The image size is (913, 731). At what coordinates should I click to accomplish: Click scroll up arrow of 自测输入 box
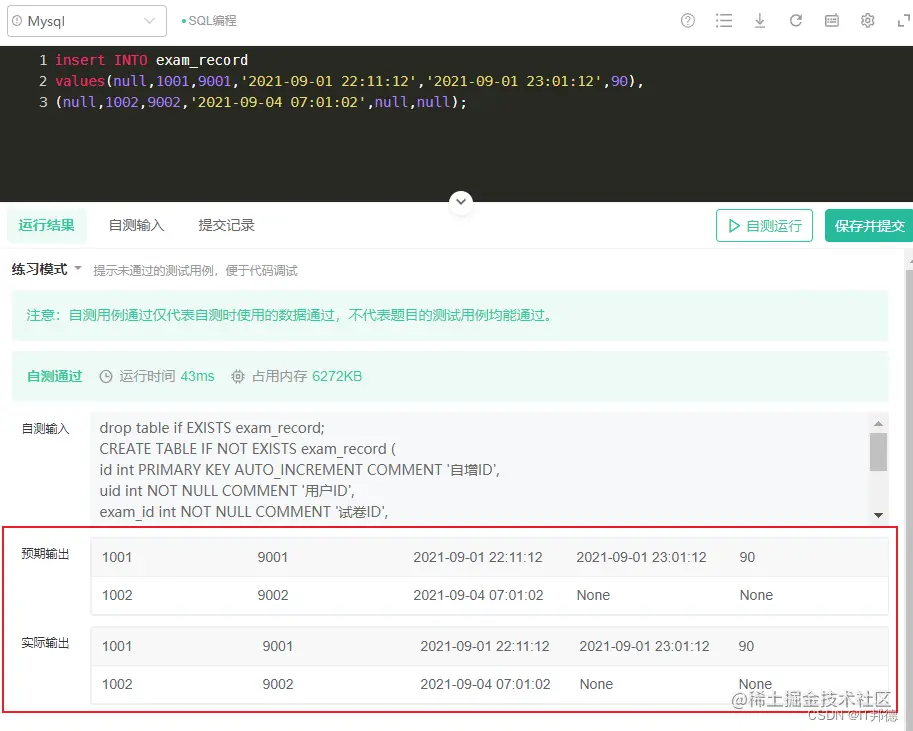(878, 423)
